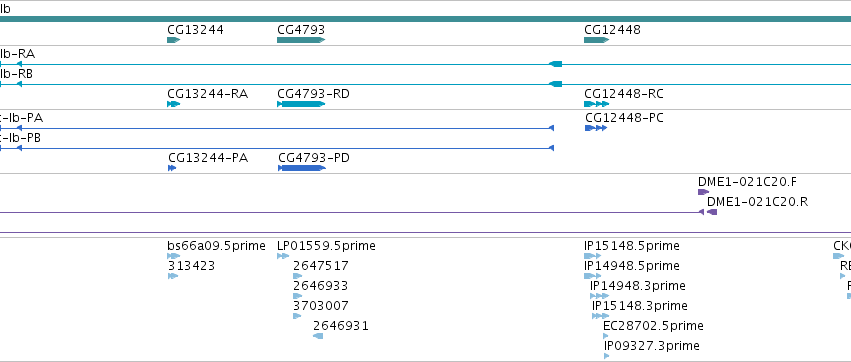The height and width of the screenshot is (362, 851).
Task: Select the CG12448 gene arrow glyph
Action: pyautogui.click(x=596, y=40)
